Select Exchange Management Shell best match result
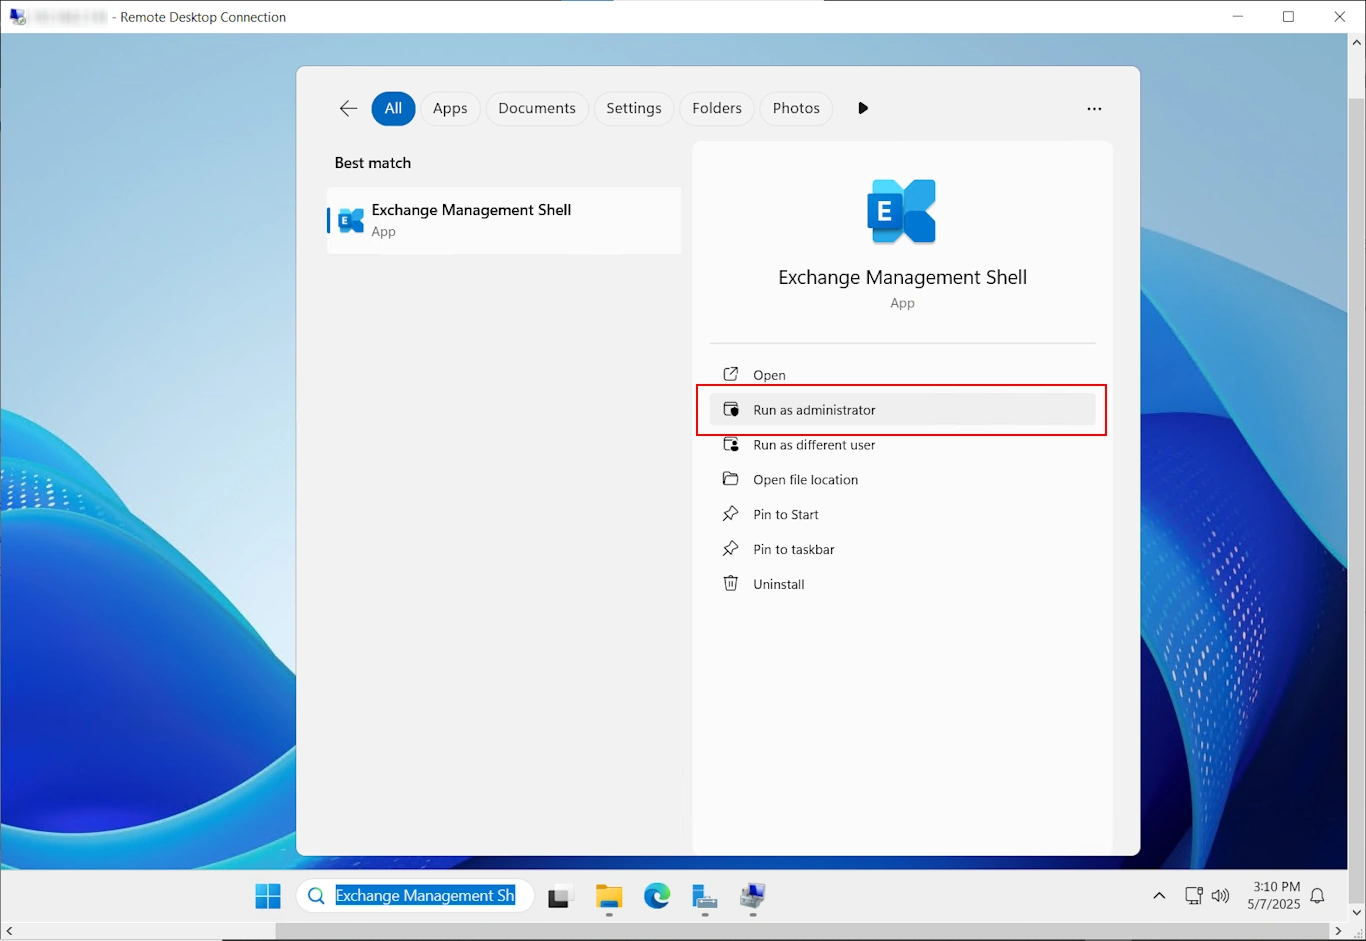1366x941 pixels. (x=504, y=220)
